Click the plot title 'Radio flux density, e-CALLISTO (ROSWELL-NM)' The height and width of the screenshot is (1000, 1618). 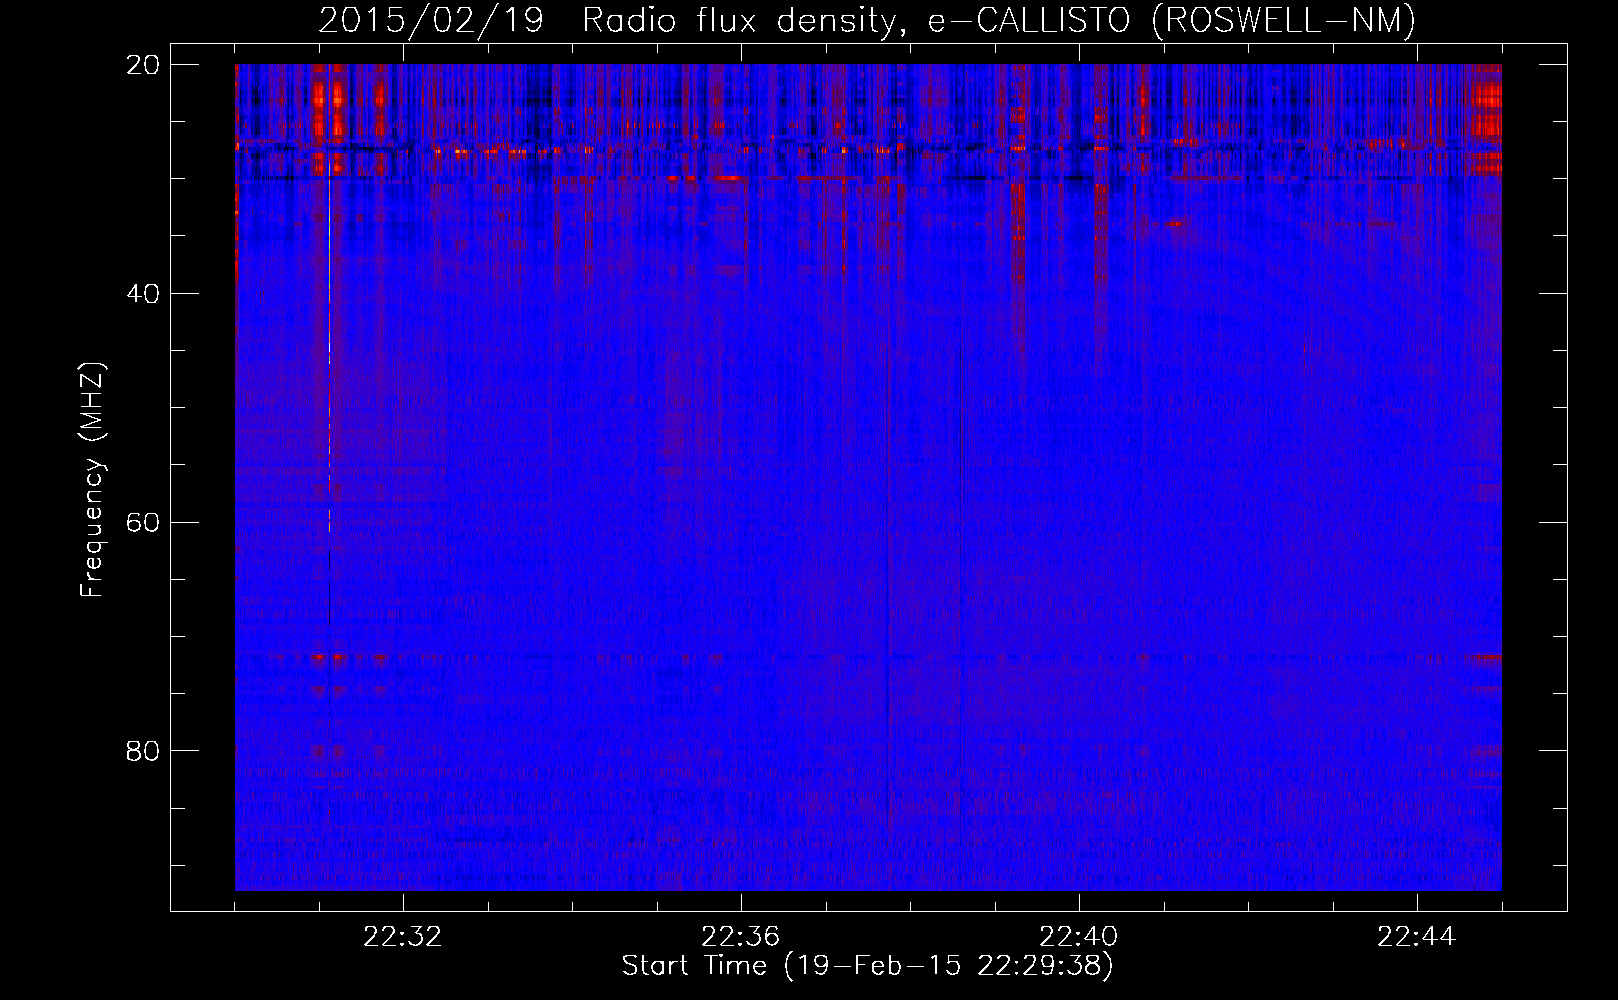(999, 20)
